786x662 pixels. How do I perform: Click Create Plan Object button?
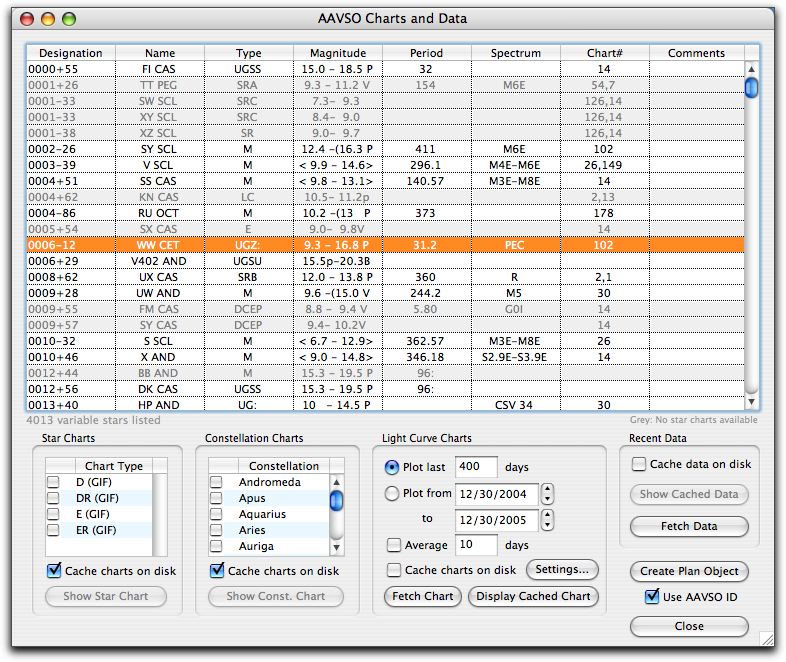689,572
